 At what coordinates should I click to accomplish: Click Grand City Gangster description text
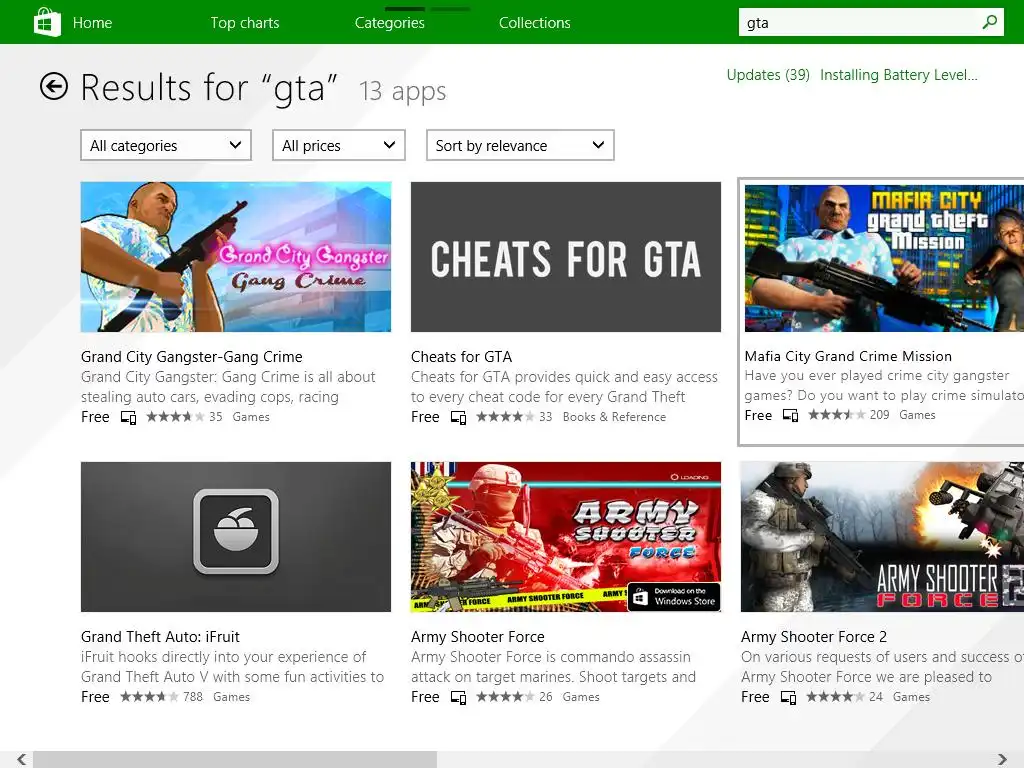(x=228, y=387)
